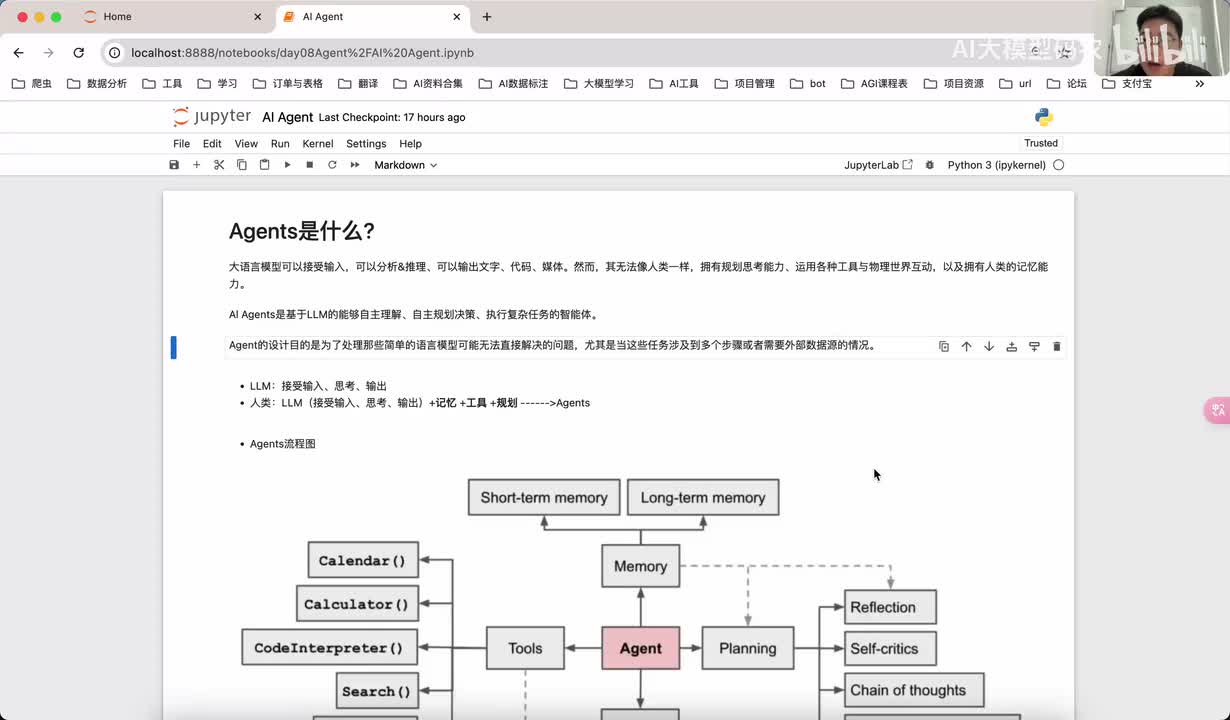
Task: Open the 项目管理 bookmarks folder
Action: (x=745, y=84)
